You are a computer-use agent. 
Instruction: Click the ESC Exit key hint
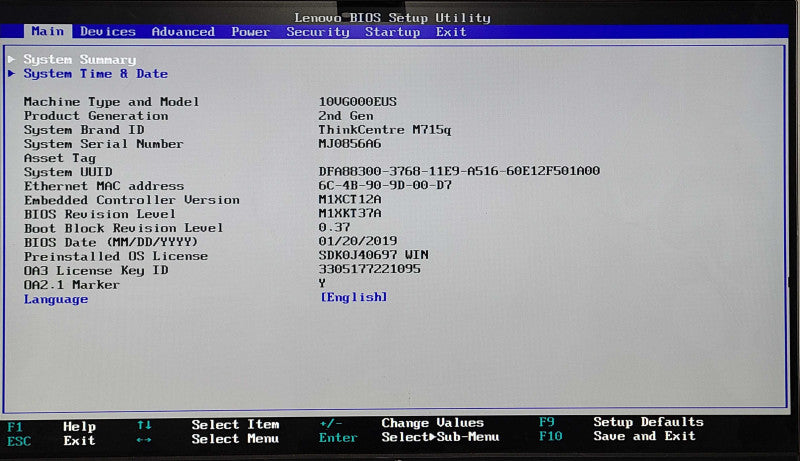(51, 441)
